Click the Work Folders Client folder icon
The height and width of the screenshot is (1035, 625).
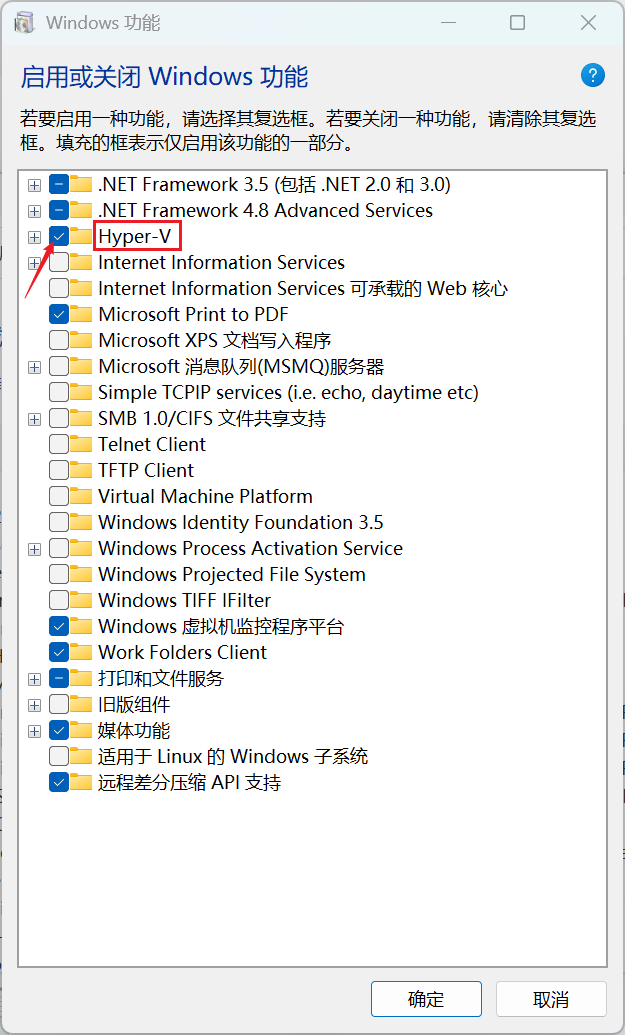click(81, 652)
